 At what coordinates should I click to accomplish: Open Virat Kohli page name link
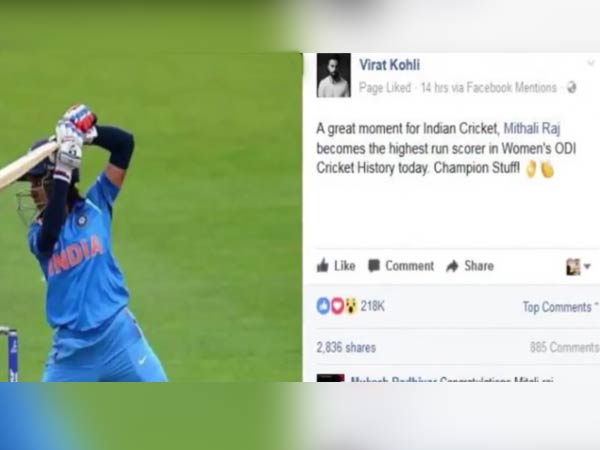coord(390,65)
